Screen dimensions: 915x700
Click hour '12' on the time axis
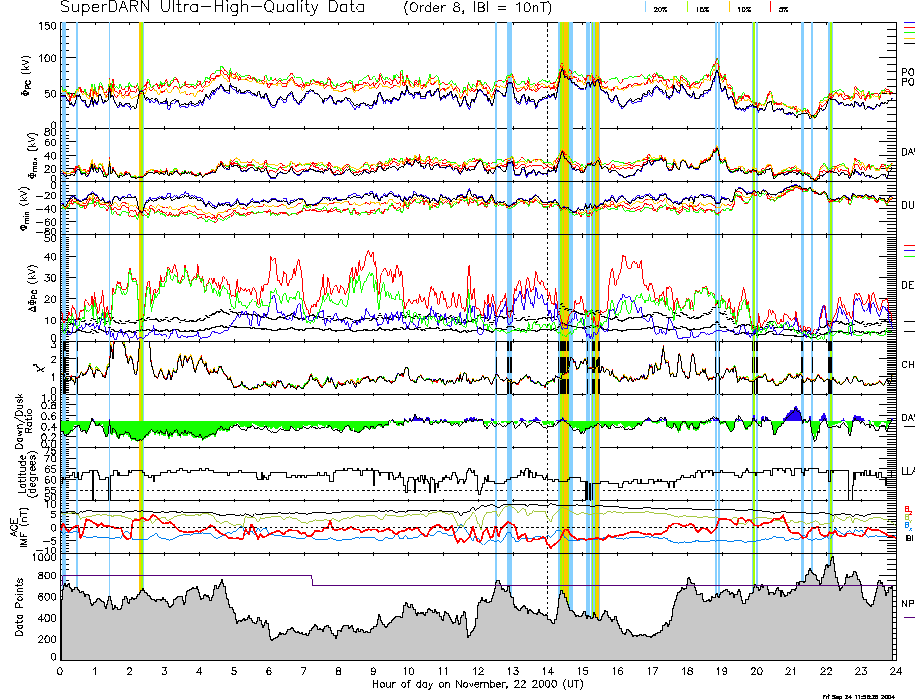click(x=478, y=671)
